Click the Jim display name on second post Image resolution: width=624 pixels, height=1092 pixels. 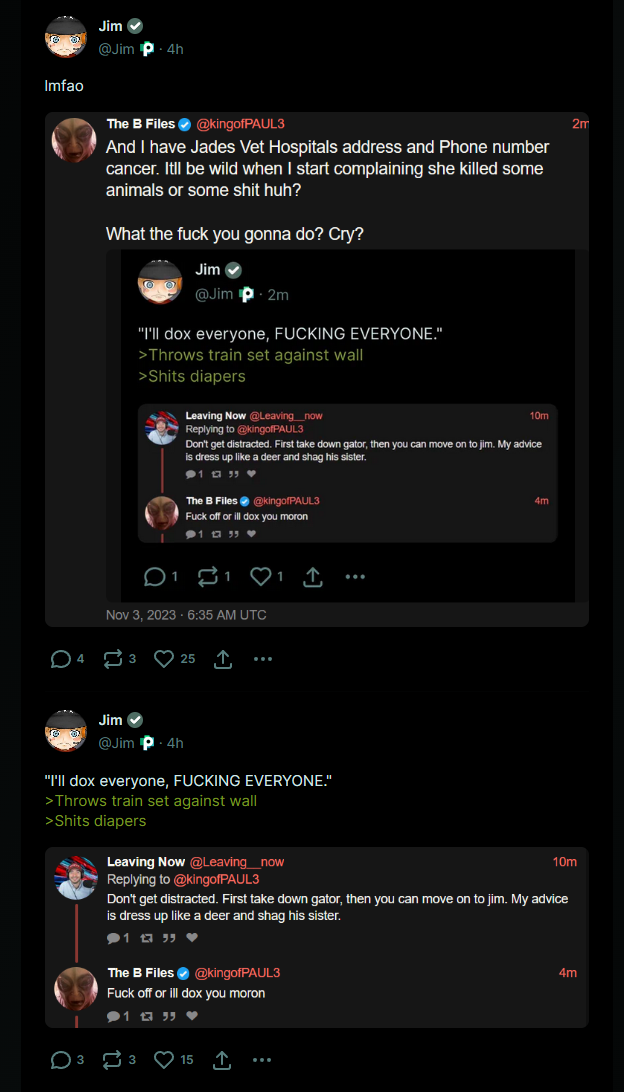(110, 720)
